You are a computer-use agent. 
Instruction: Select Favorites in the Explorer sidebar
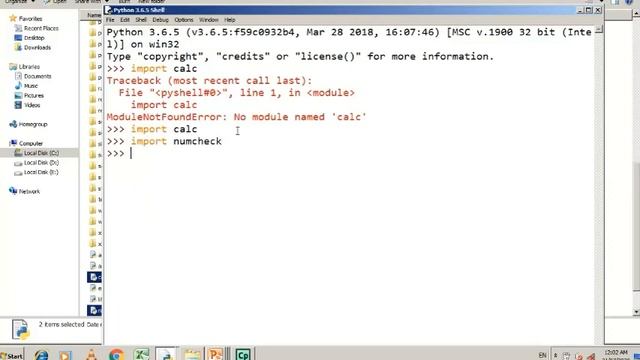coord(30,19)
